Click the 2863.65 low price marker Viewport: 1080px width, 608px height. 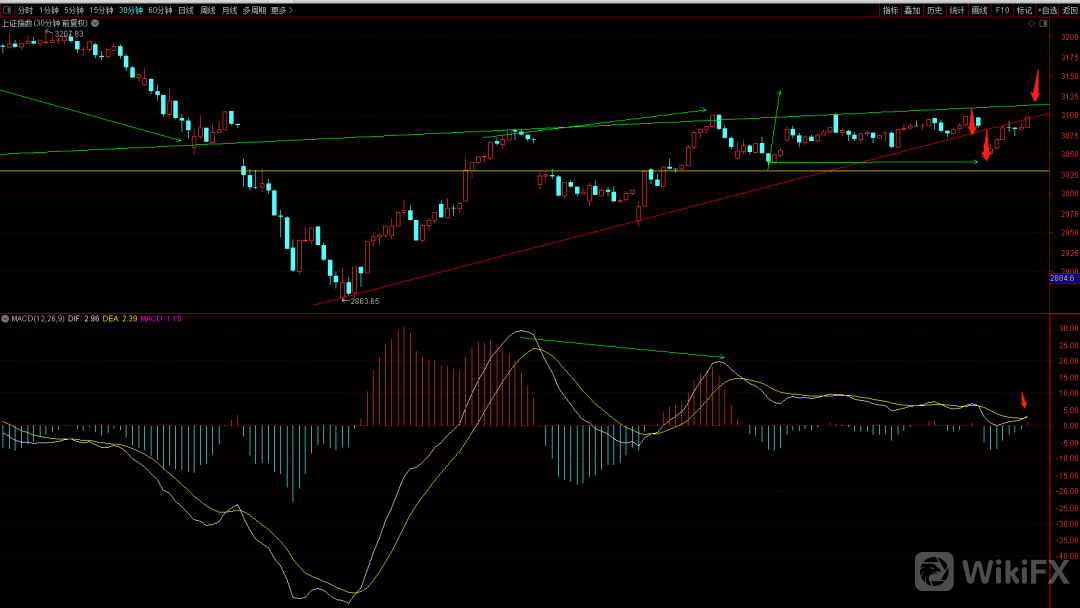[x=362, y=300]
